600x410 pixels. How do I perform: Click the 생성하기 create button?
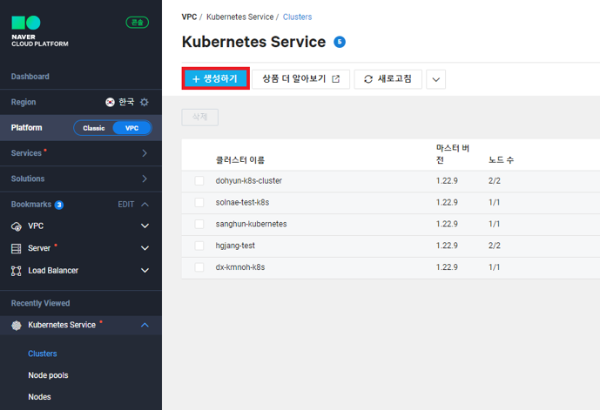(215, 79)
